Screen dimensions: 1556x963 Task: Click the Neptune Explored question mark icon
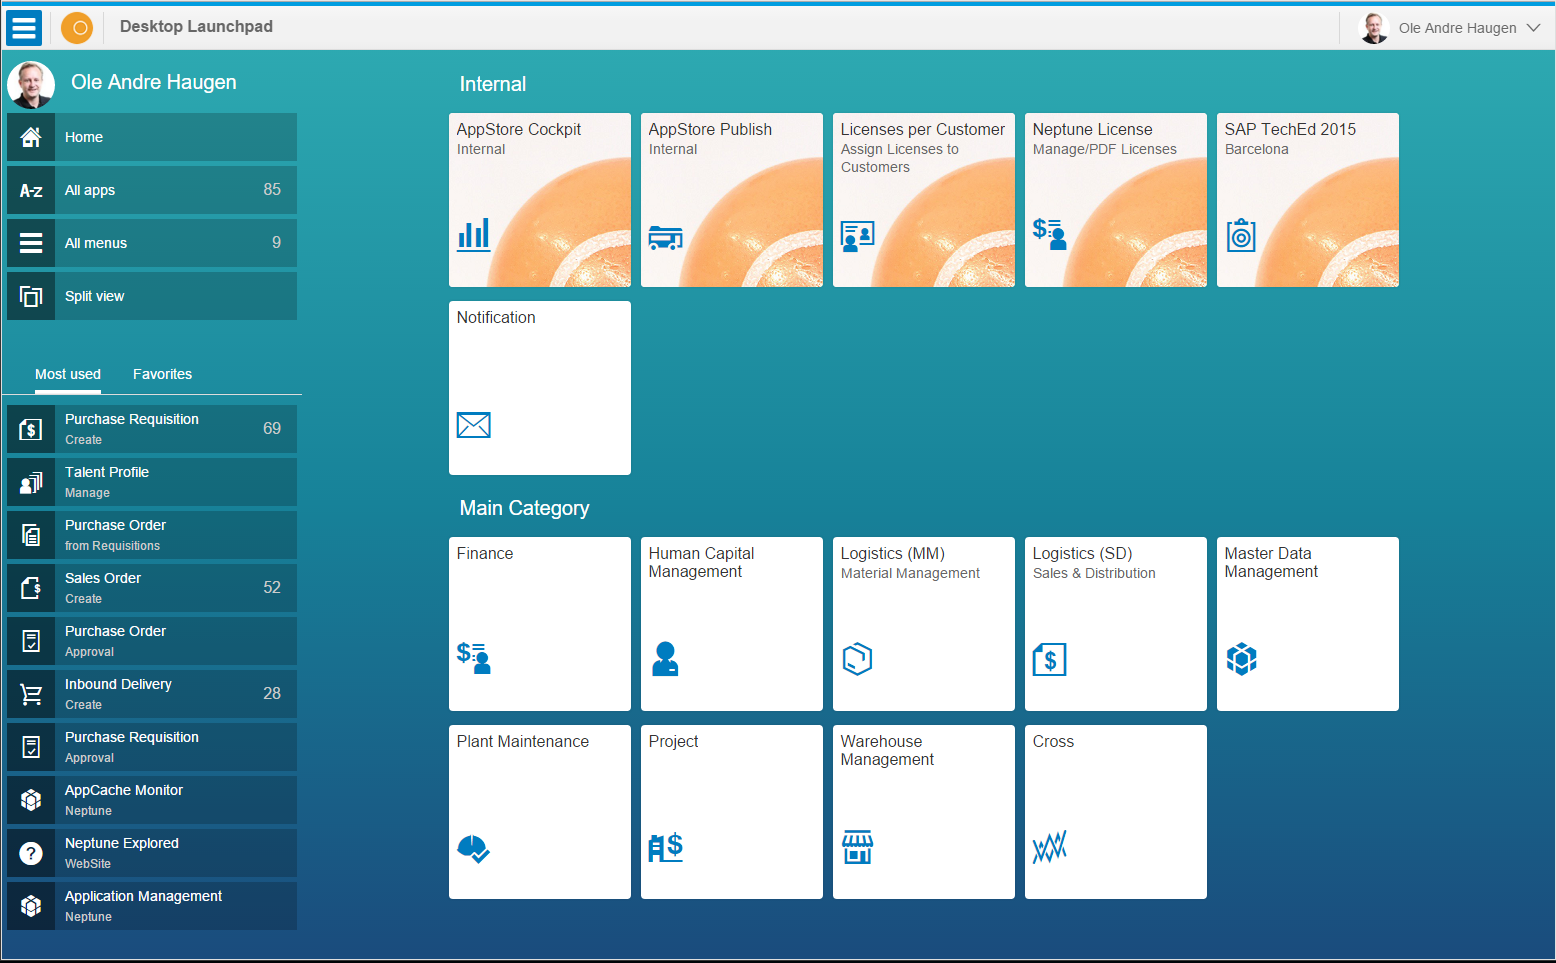pos(31,853)
